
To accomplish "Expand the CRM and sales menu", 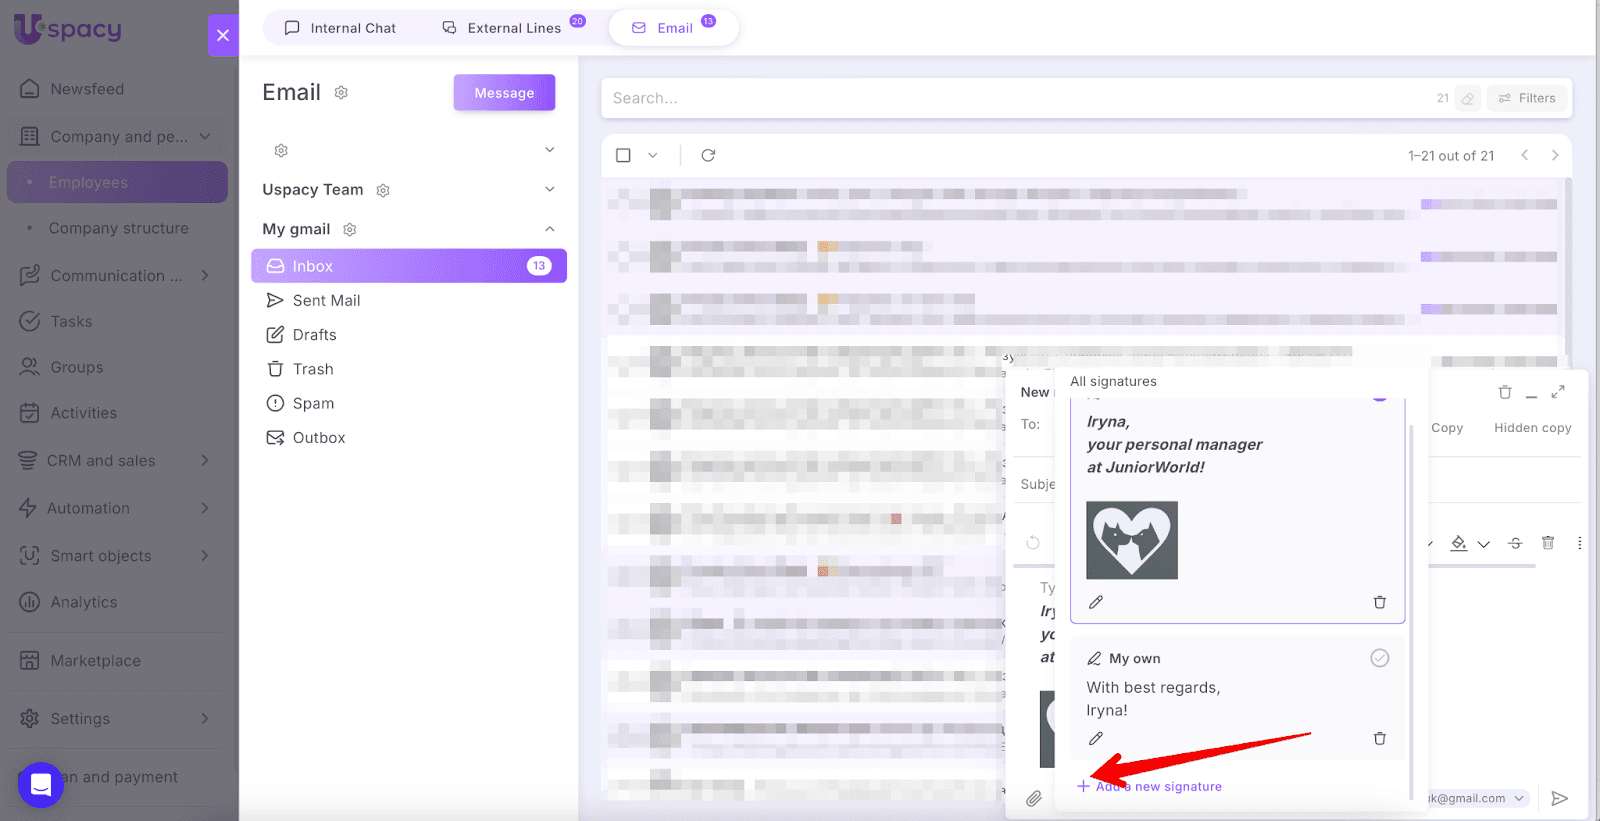I will 204,460.
